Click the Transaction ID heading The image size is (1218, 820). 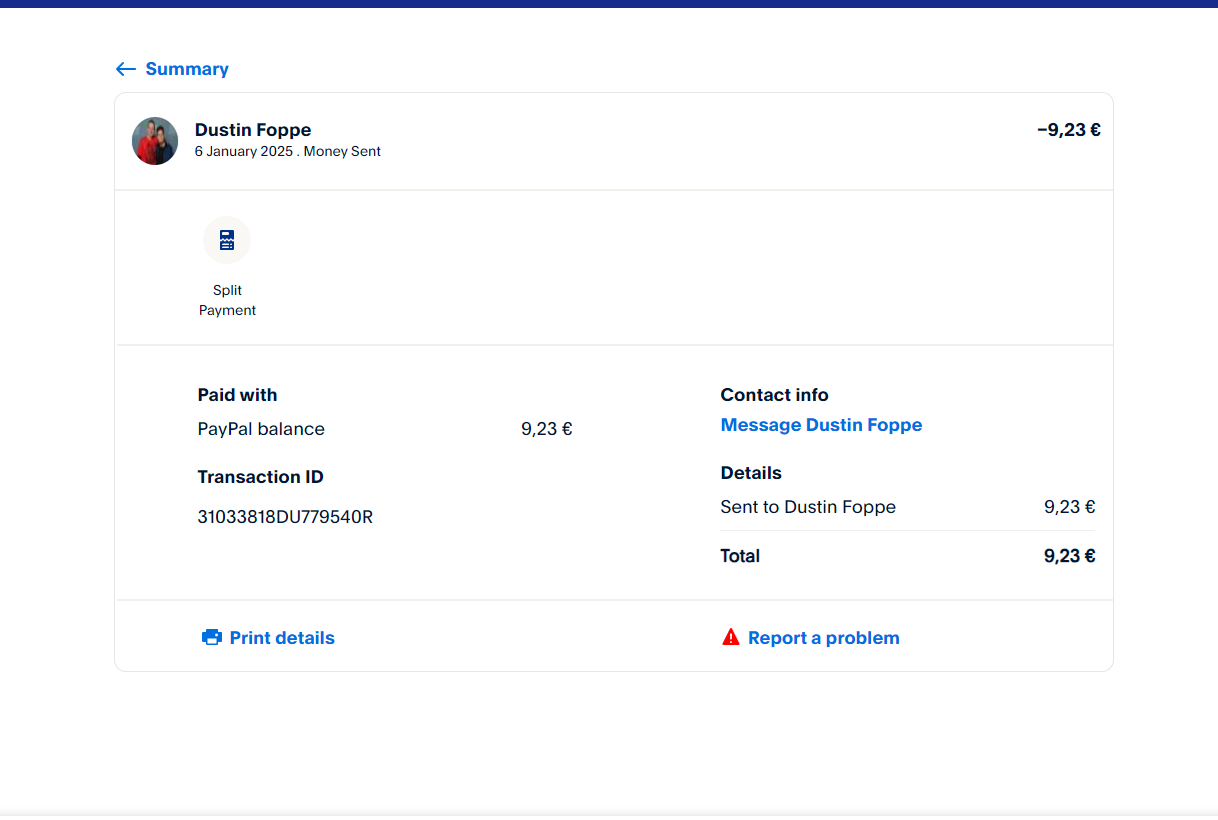click(x=260, y=477)
